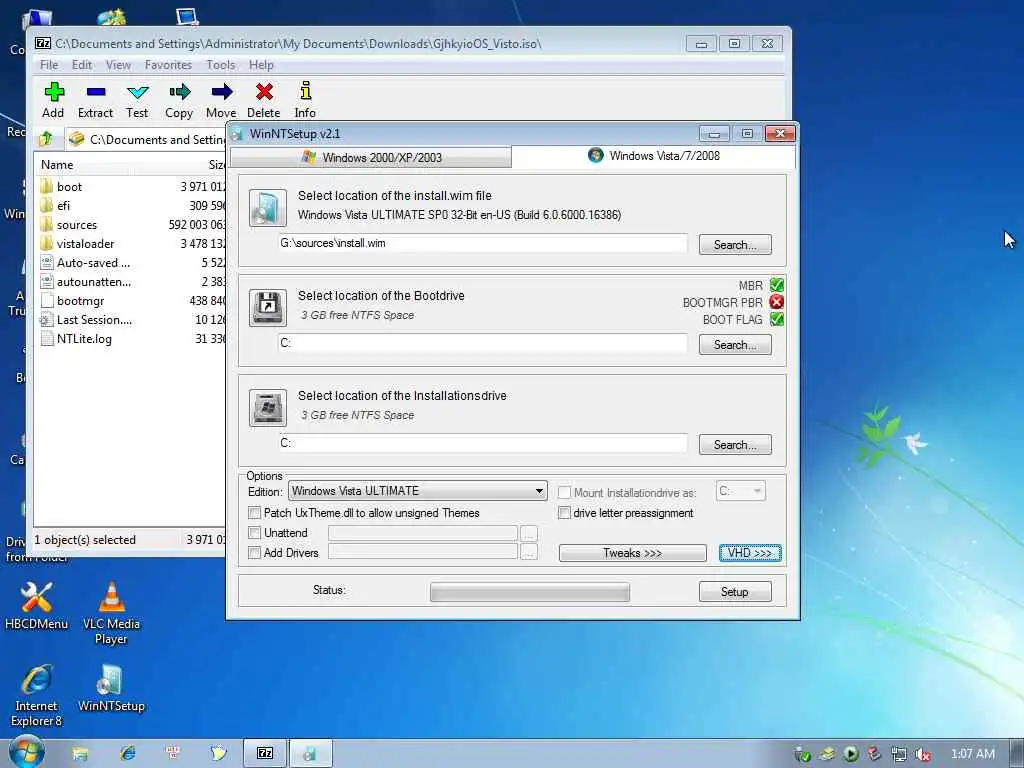Browse for Unattend file with ... button

pos(529,534)
